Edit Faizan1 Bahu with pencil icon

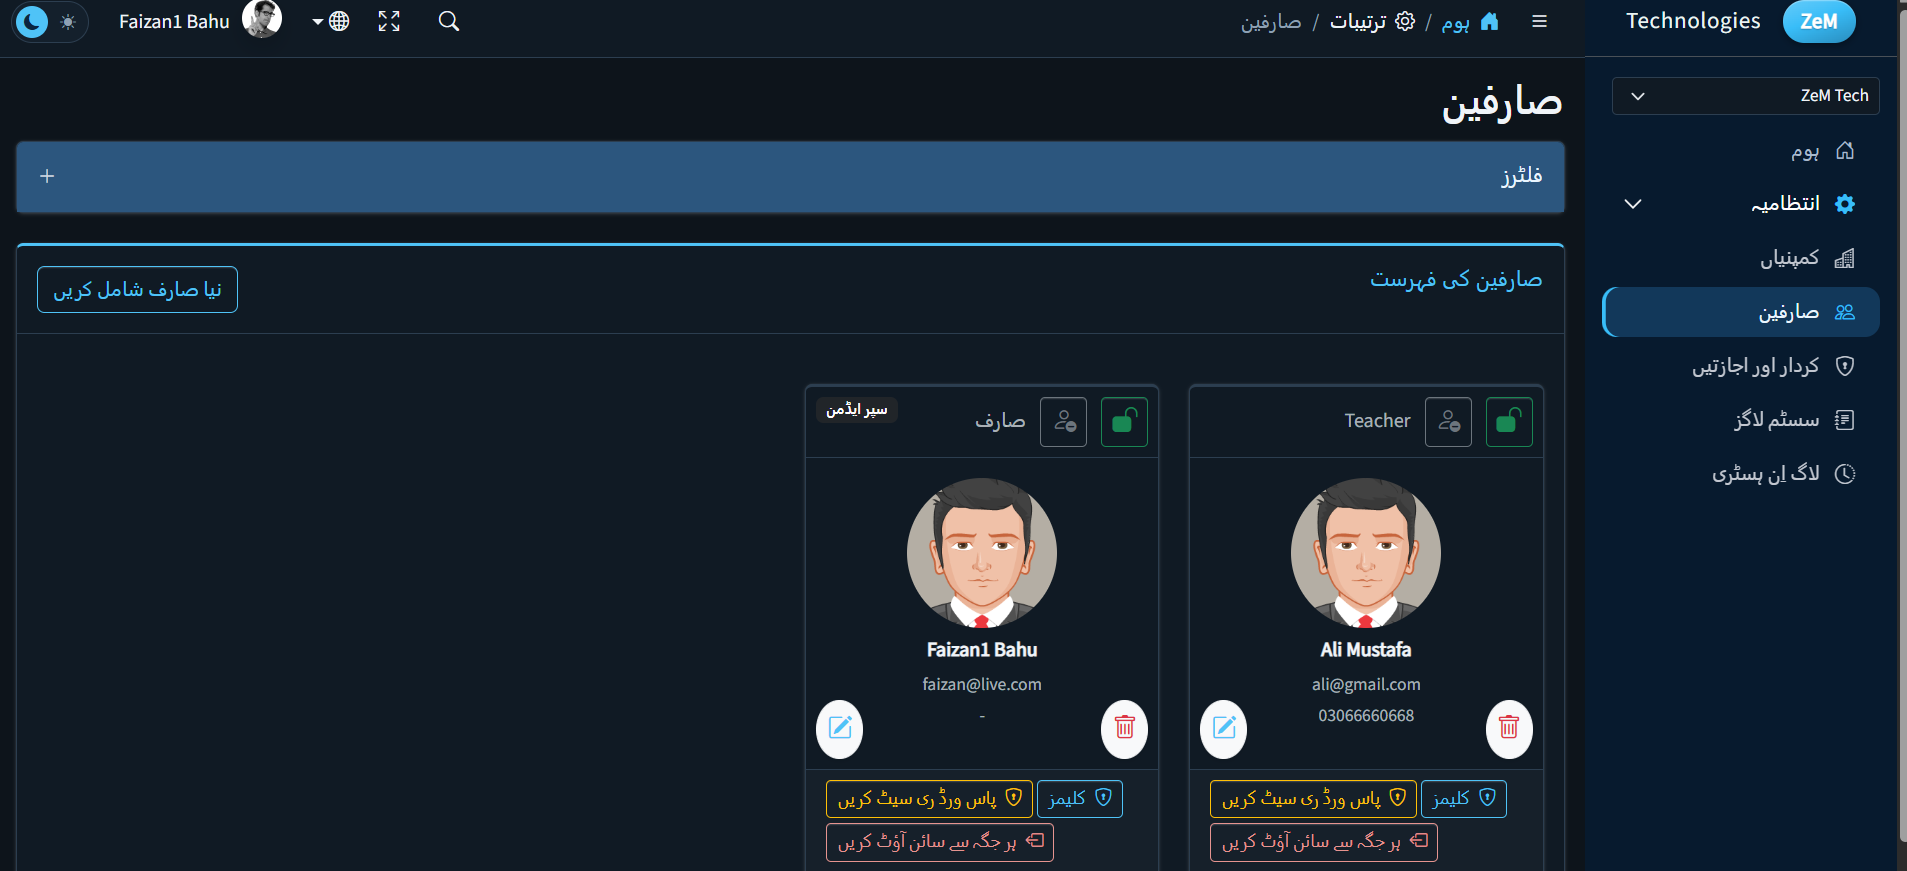click(840, 728)
